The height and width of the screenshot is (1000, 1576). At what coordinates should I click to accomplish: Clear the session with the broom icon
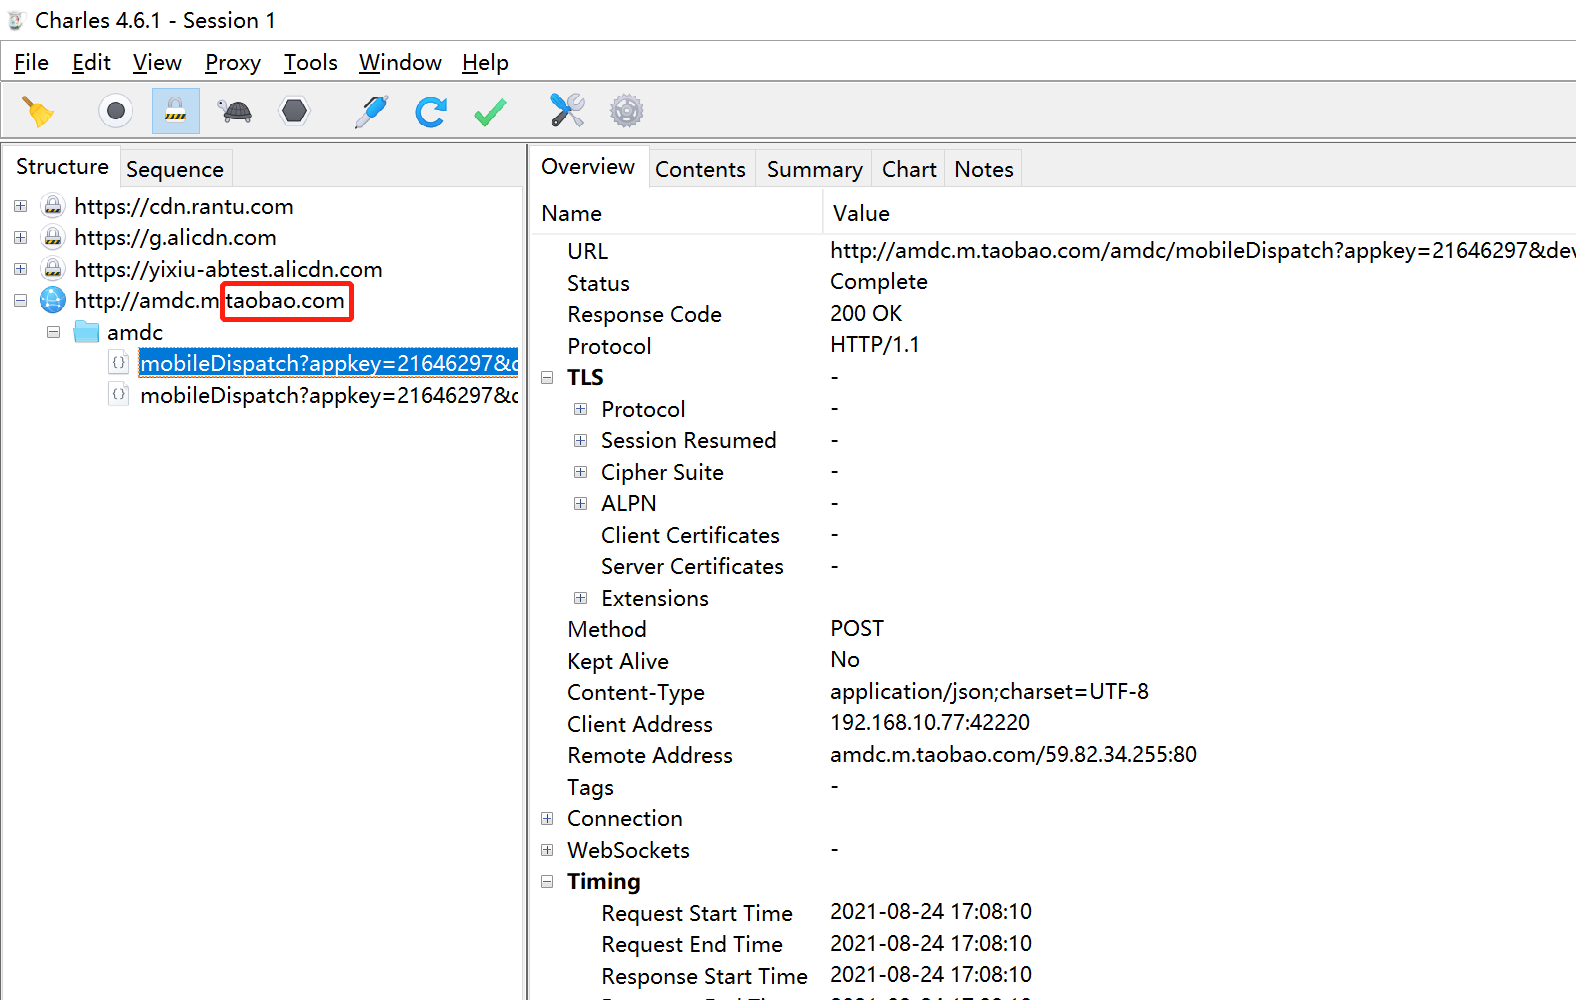[x=38, y=111]
